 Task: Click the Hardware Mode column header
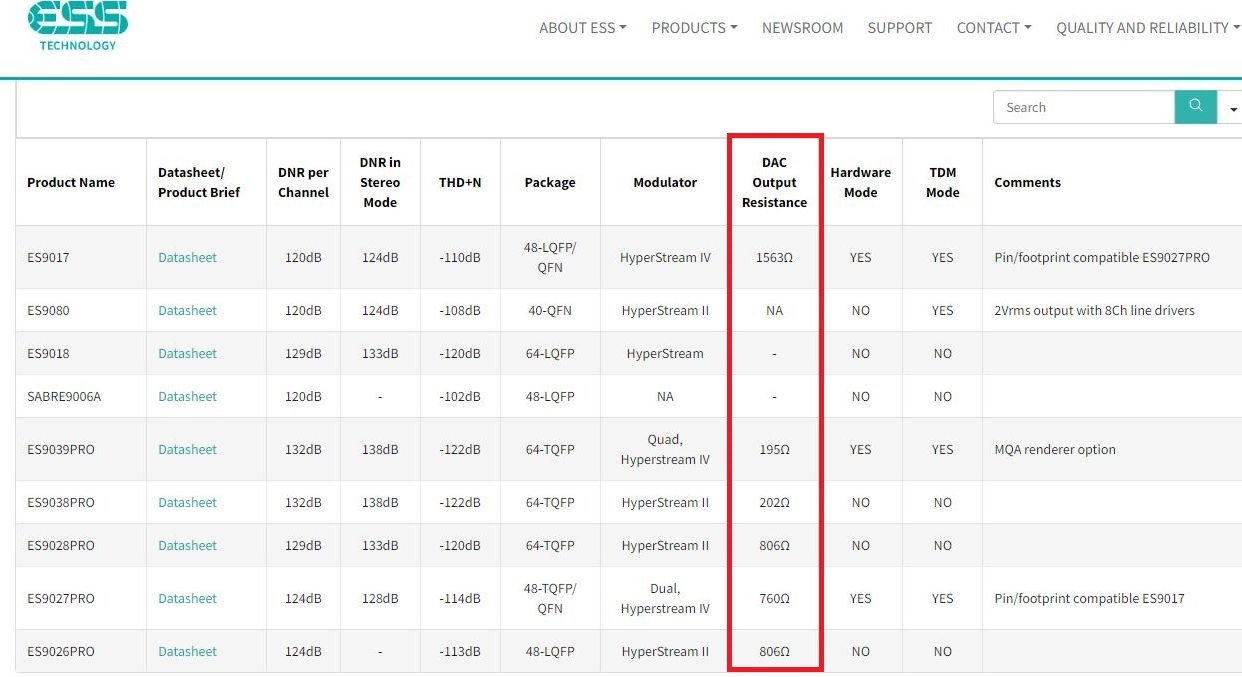click(x=860, y=182)
